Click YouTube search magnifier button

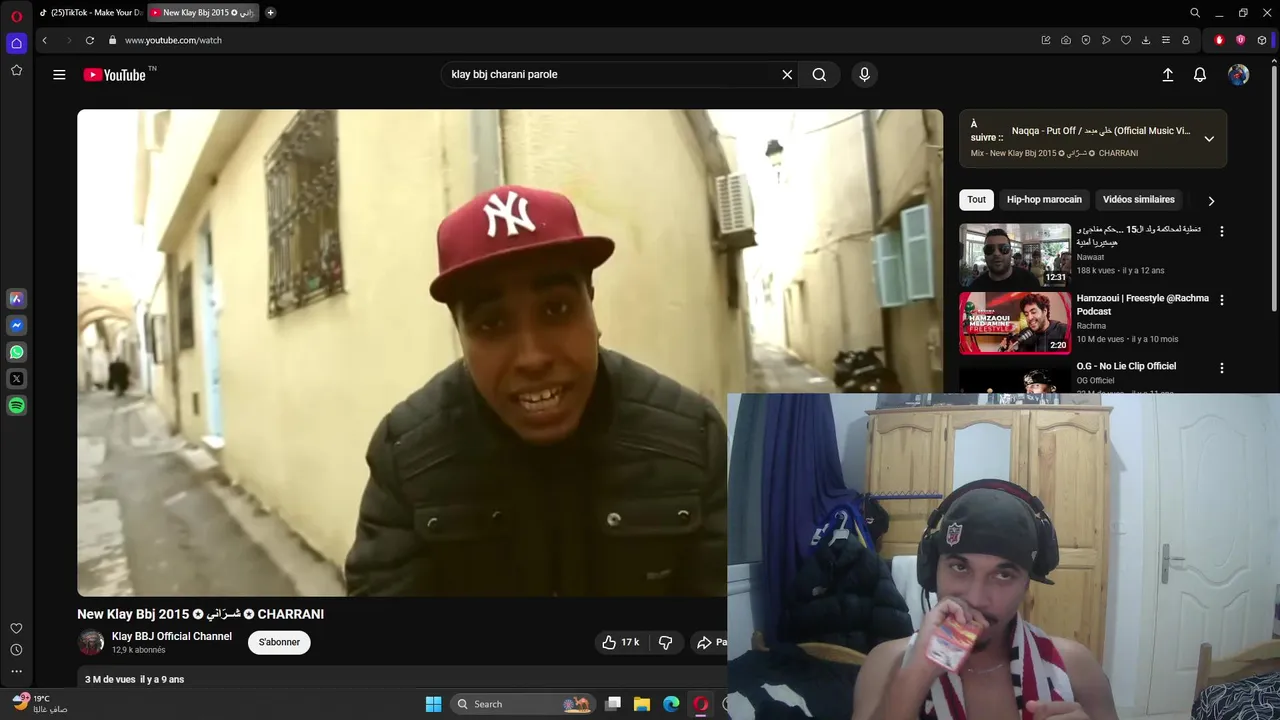tap(819, 75)
